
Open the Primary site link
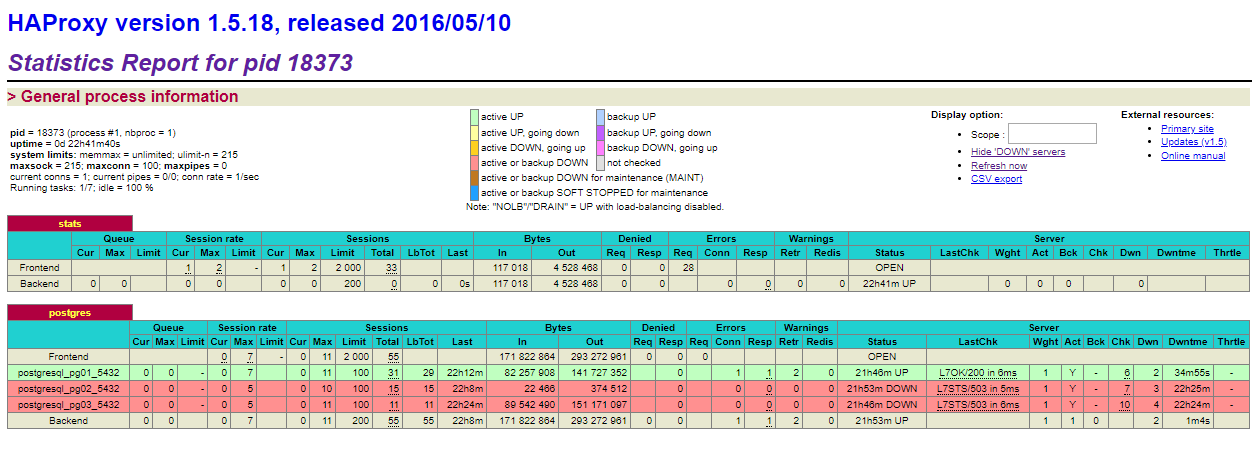pos(1187,129)
